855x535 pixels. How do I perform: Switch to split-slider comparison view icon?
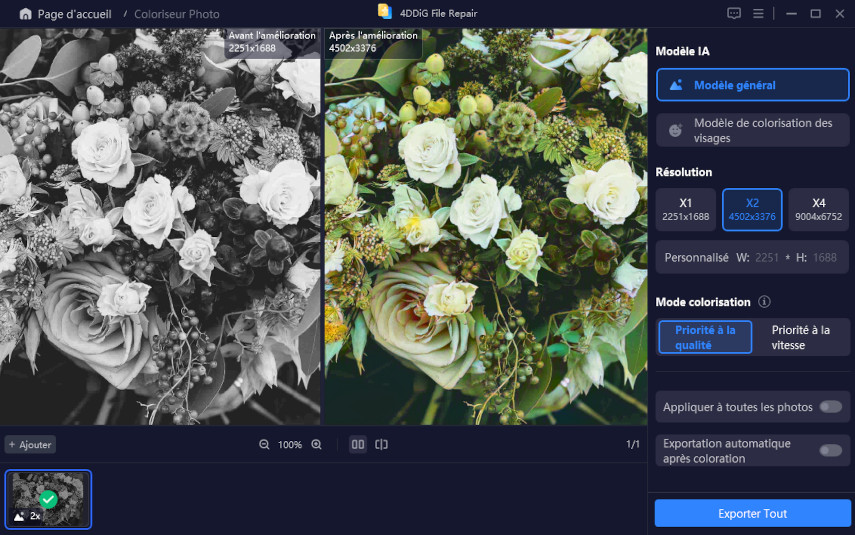pyautogui.click(x=381, y=444)
